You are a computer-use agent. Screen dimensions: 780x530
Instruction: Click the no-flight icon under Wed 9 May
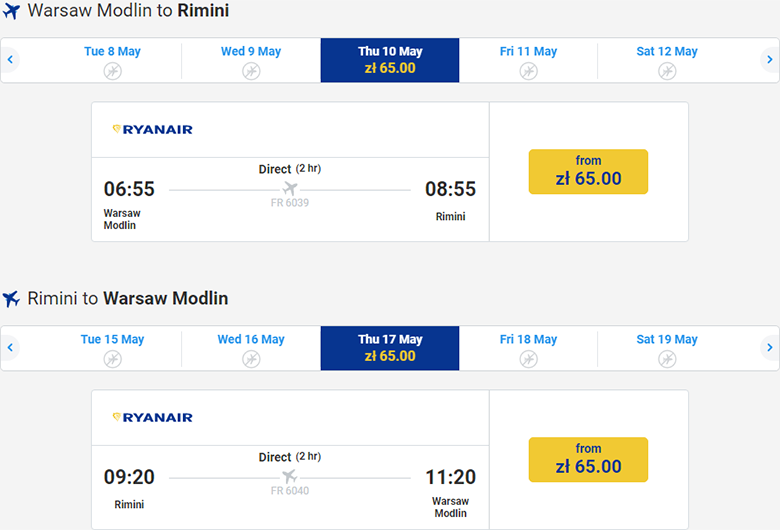(x=251, y=71)
